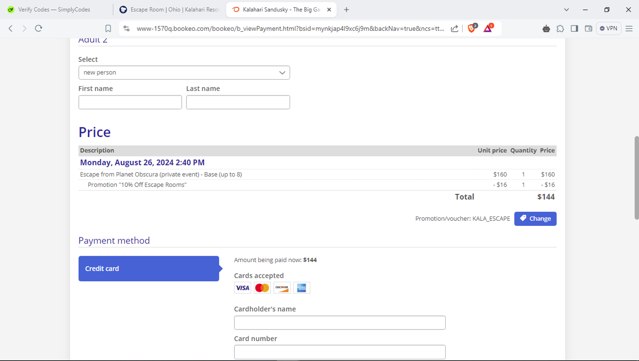Click the 'Payment method' heading

114,240
